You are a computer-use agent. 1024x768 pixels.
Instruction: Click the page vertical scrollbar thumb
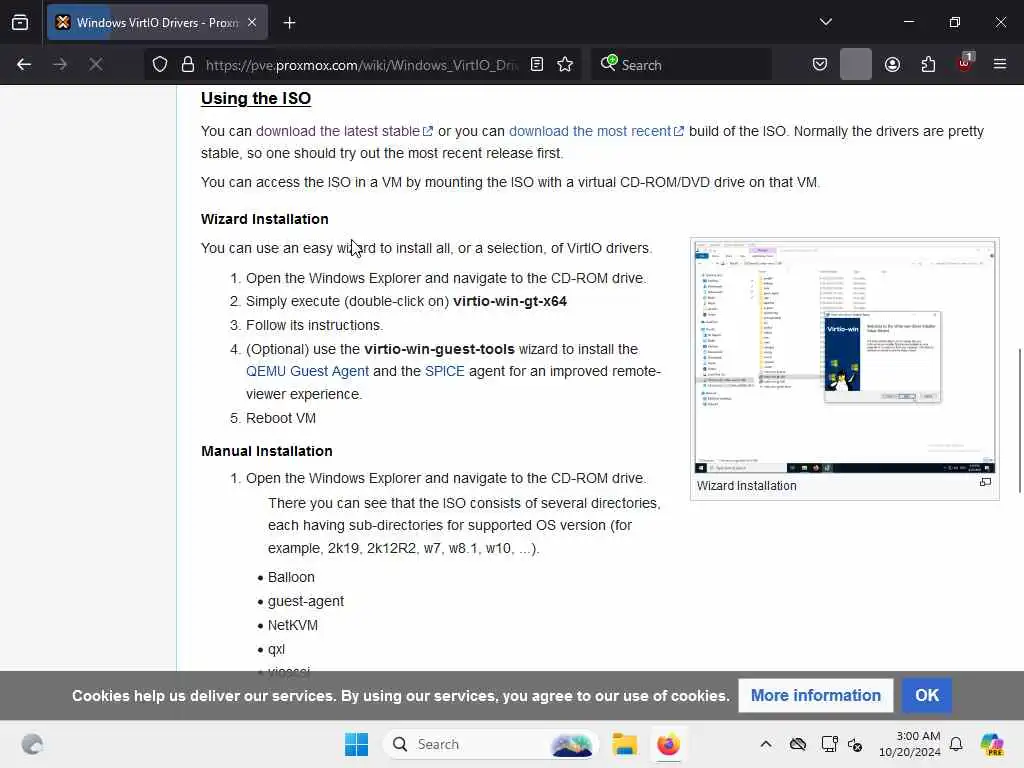coord(1019,421)
